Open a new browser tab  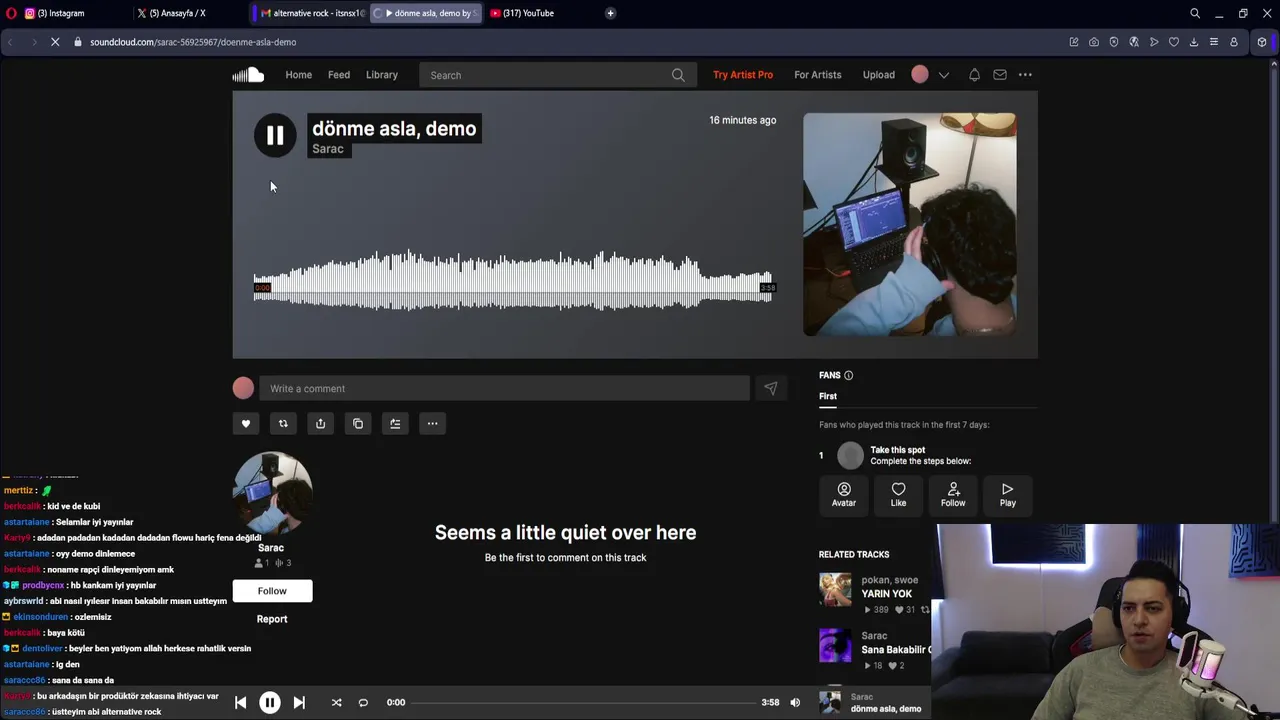pos(610,13)
